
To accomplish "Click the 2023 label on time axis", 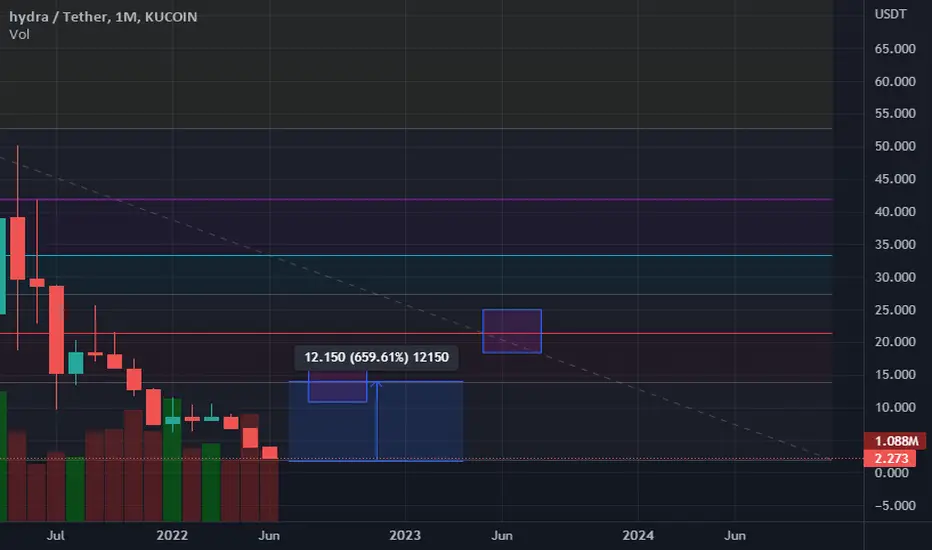I will [x=405, y=536].
